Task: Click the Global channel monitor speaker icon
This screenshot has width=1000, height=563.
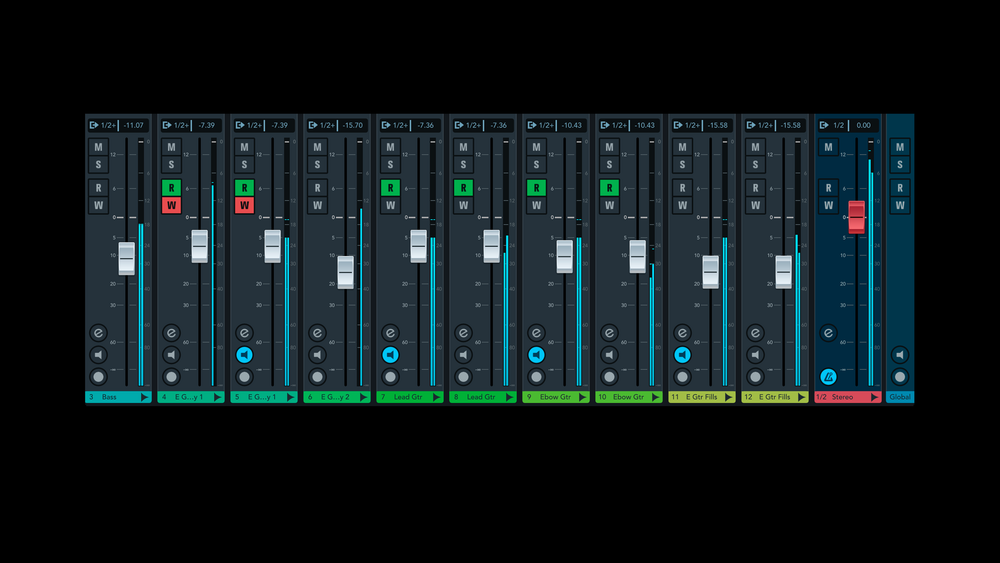Action: click(x=900, y=355)
